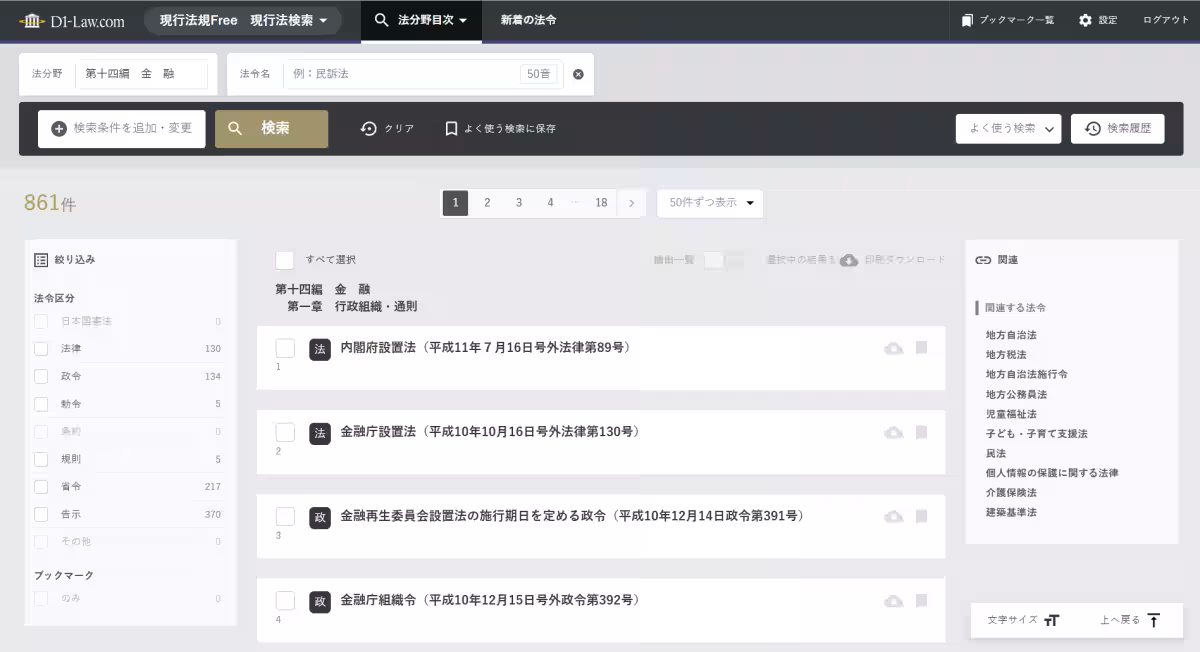Open the 50件ずつ表示 dropdown
Viewport: 1200px width, 652px height.
click(710, 203)
